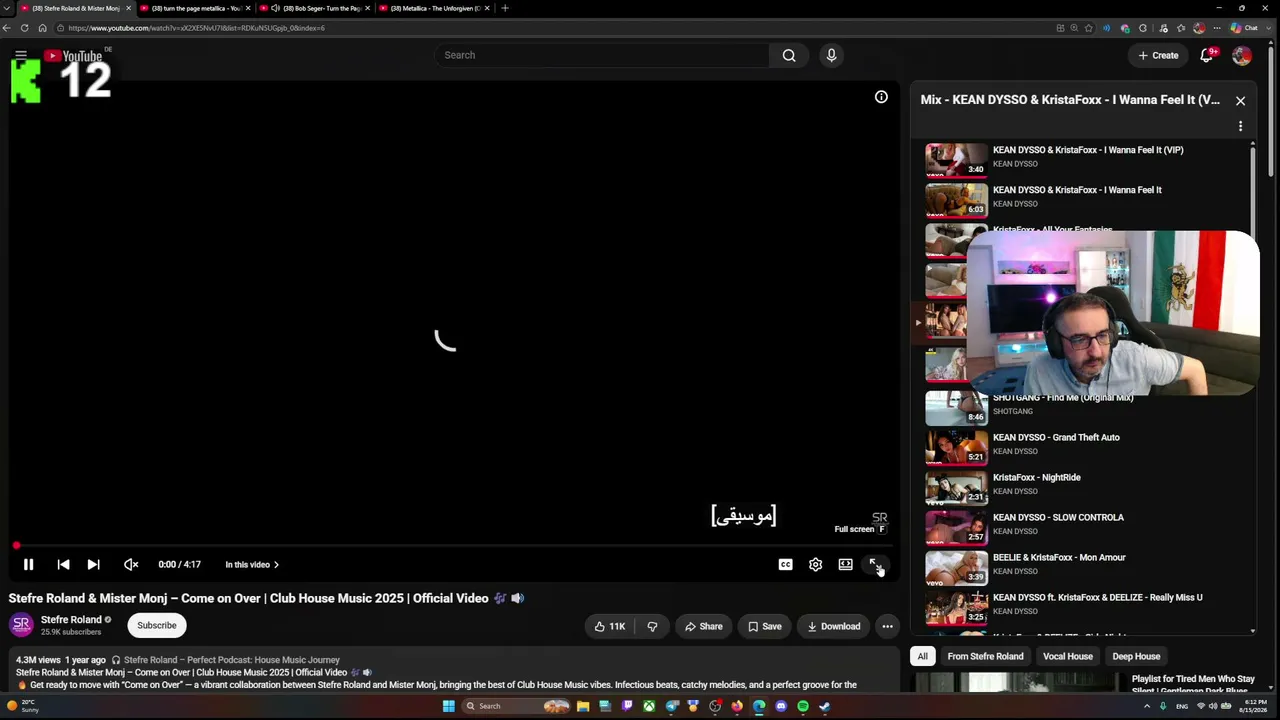This screenshot has width=1280, height=720.
Task: Open the Stefre Roland channel avatar
Action: [x=21, y=626]
